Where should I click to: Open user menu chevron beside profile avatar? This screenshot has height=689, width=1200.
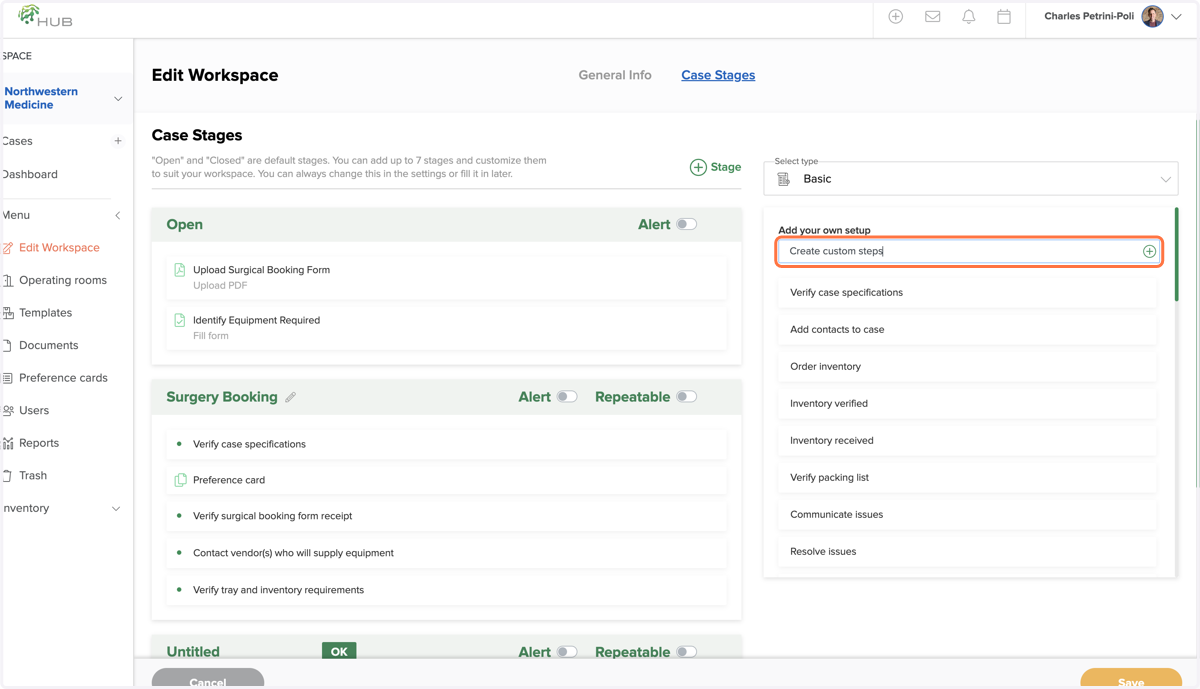click(1177, 17)
